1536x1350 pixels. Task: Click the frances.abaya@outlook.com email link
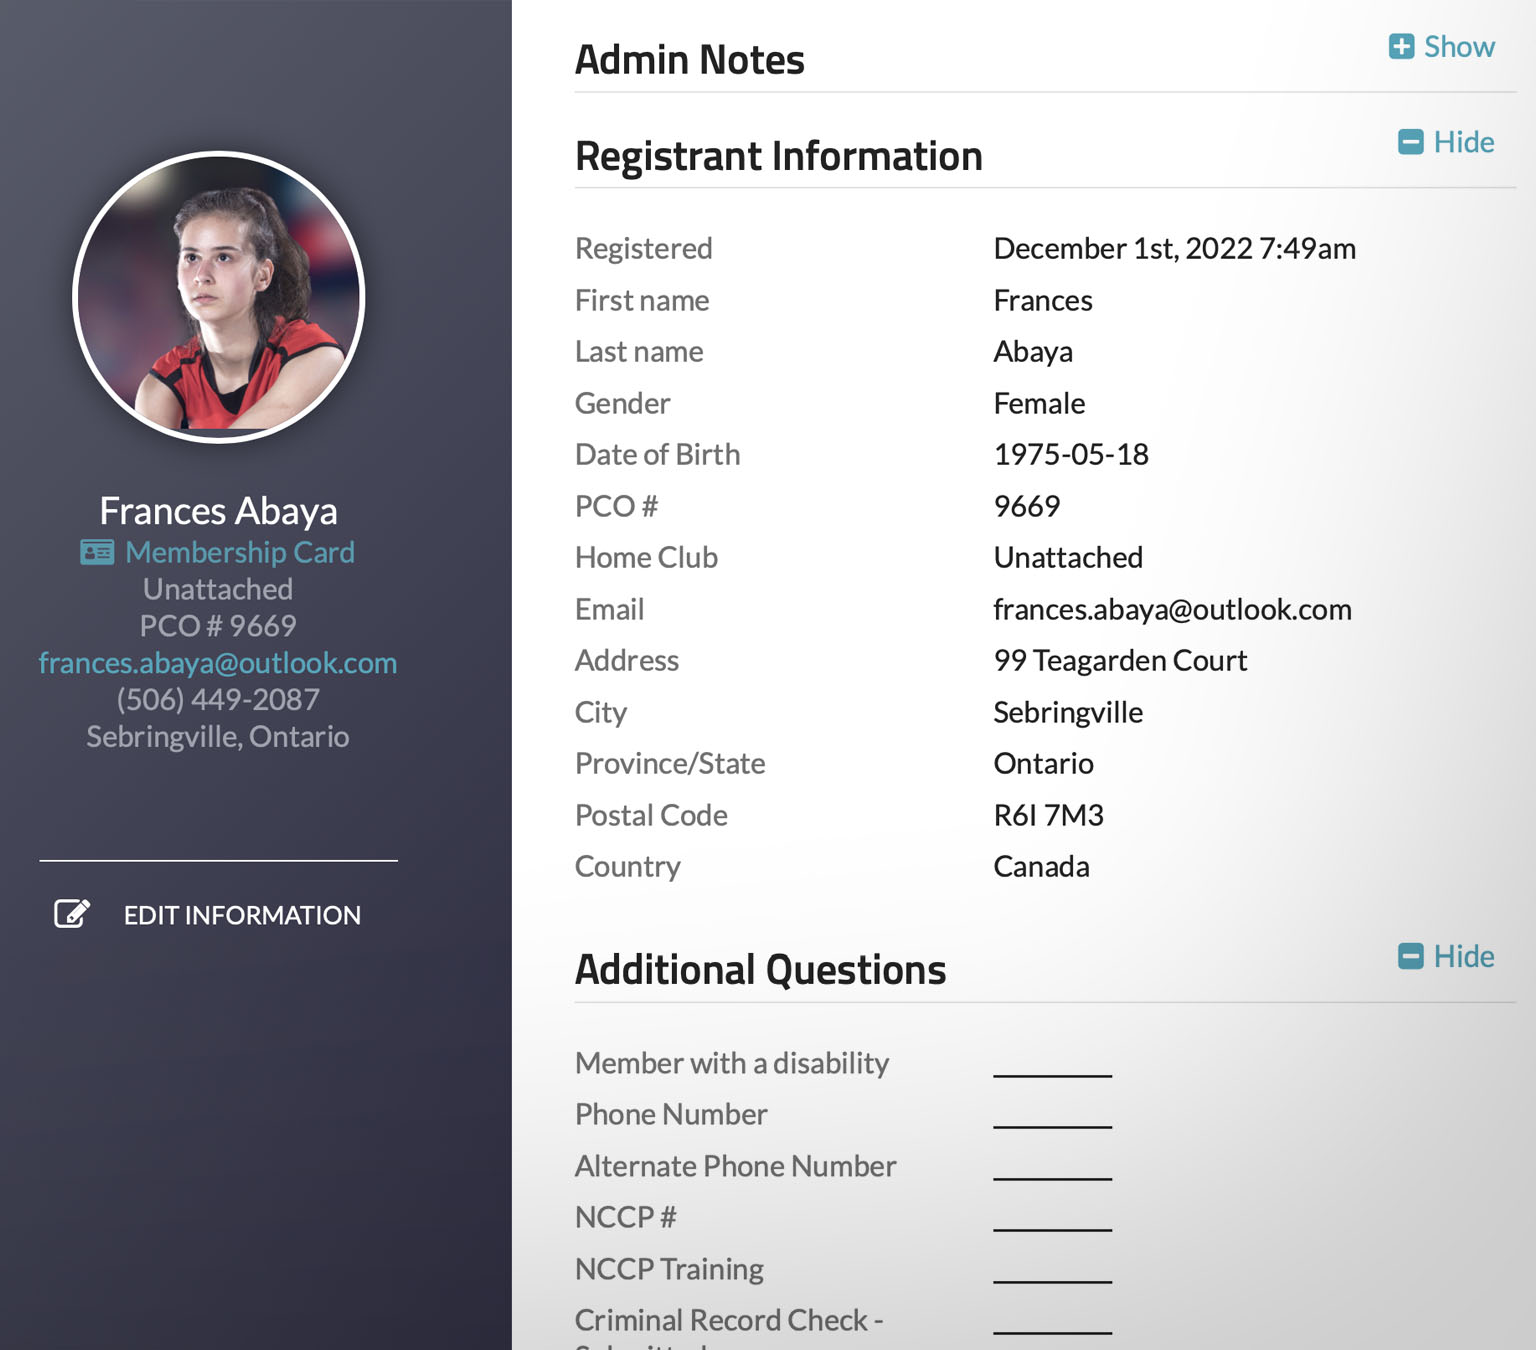pyautogui.click(x=217, y=663)
